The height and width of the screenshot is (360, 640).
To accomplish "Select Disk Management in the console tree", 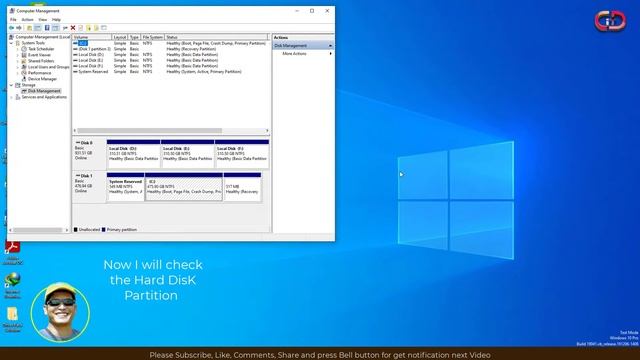I will click(x=44, y=91).
